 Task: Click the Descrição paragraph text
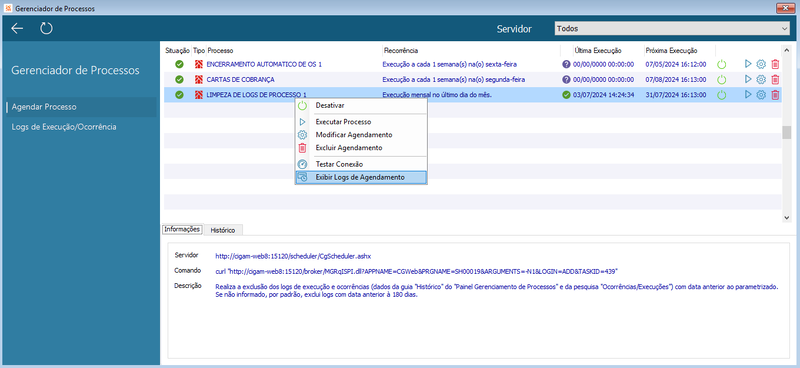pyautogui.click(x=497, y=290)
